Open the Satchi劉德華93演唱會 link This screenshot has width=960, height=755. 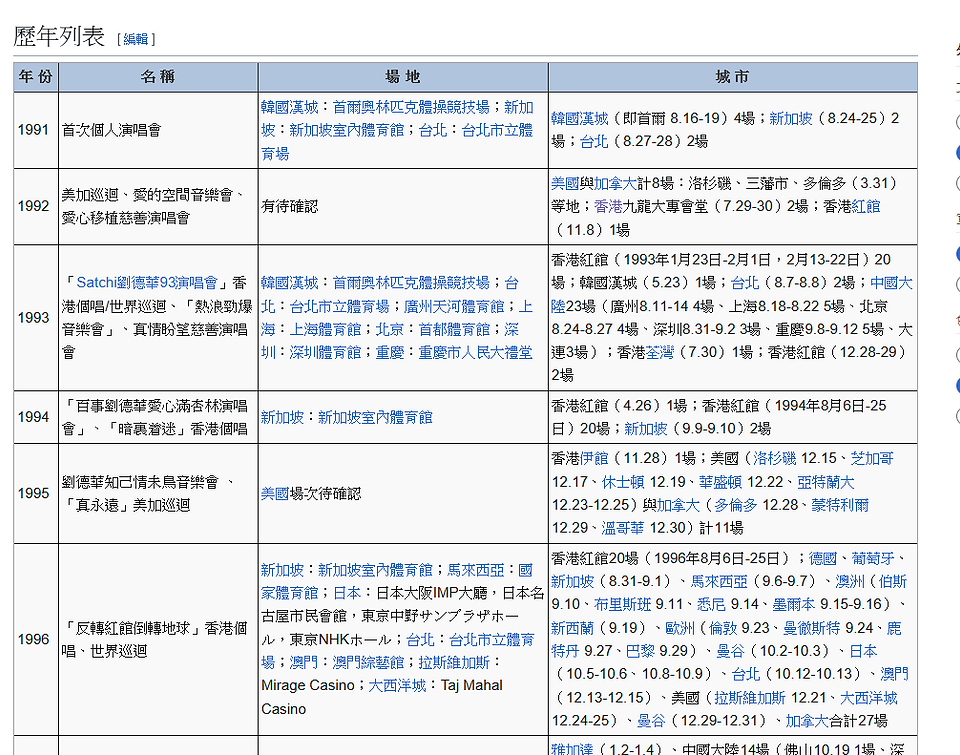click(147, 282)
